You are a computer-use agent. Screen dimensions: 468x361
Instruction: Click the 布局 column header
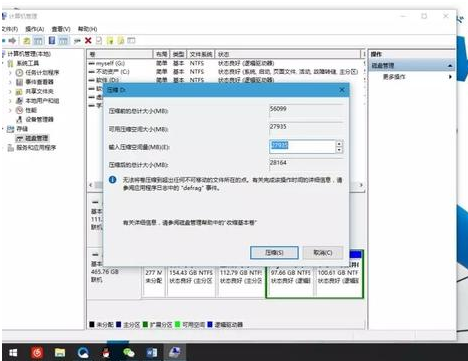(161, 54)
